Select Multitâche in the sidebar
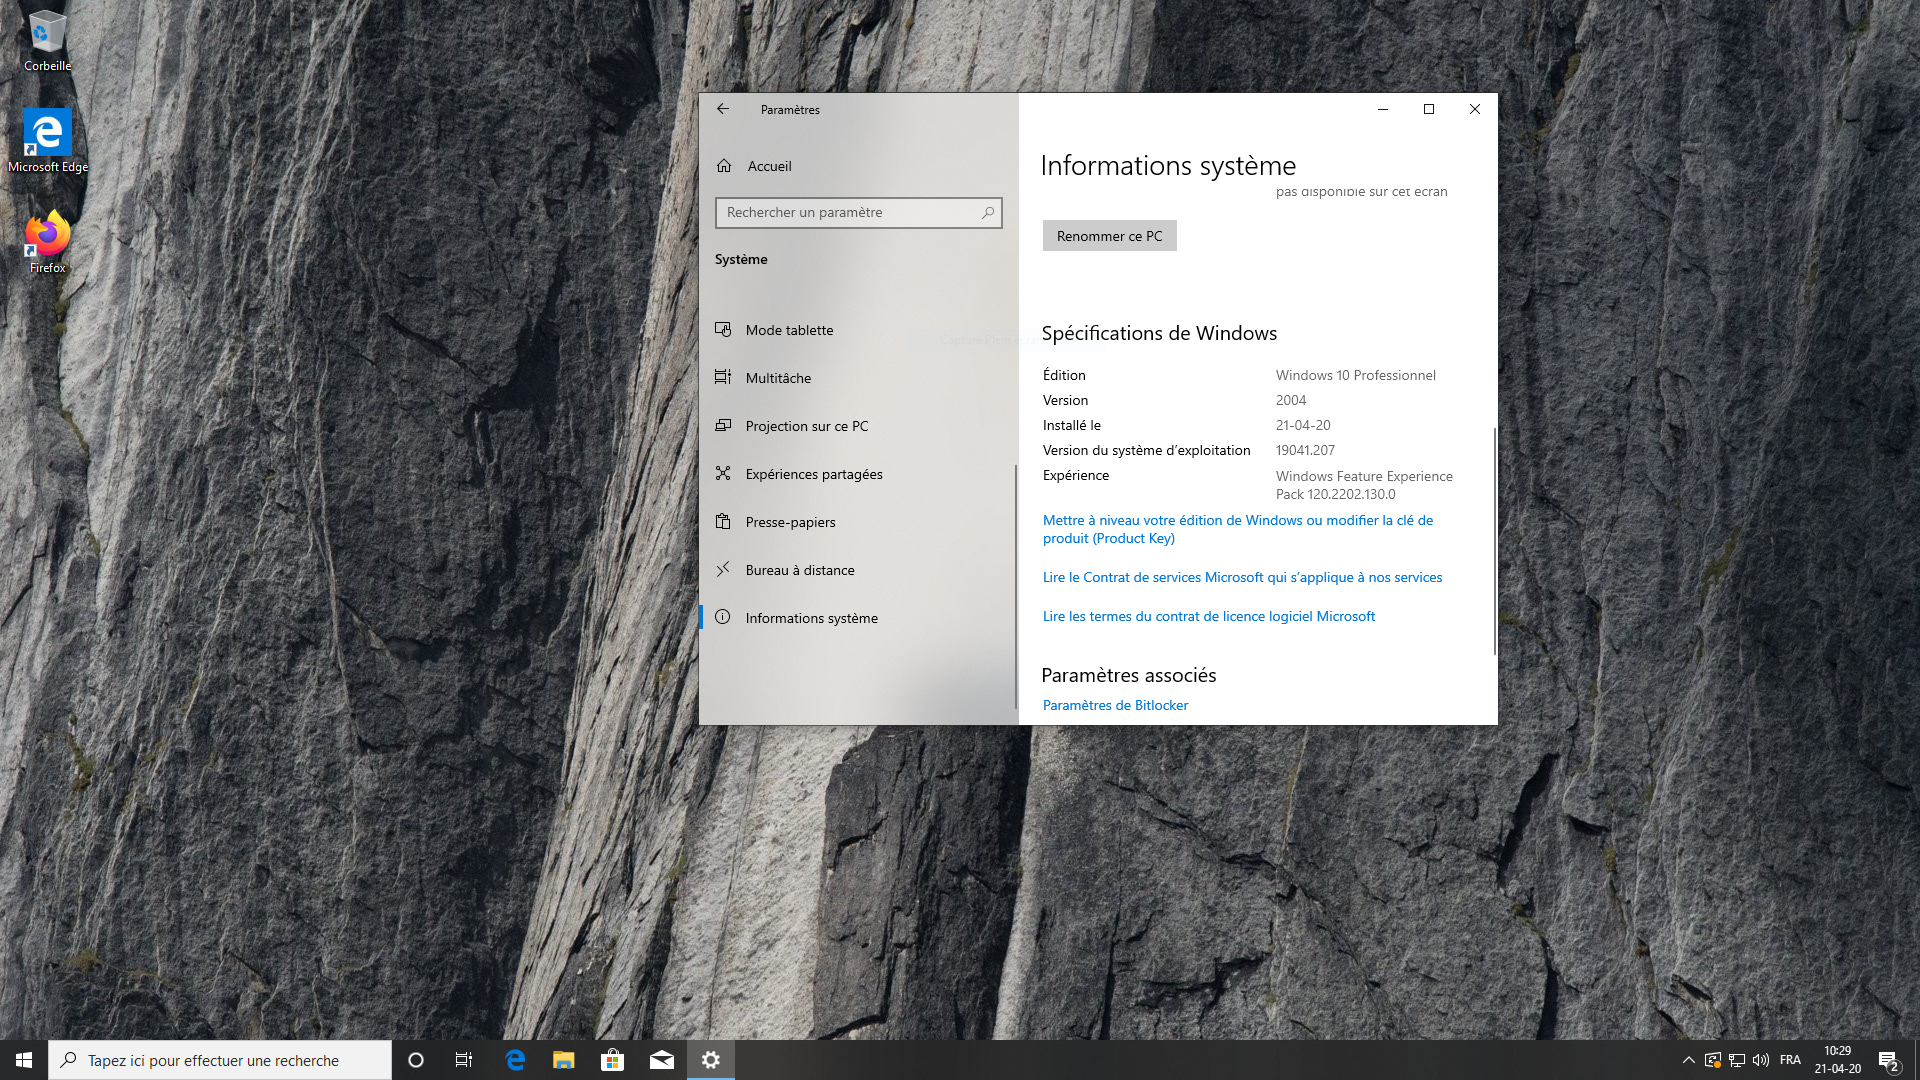 point(778,378)
